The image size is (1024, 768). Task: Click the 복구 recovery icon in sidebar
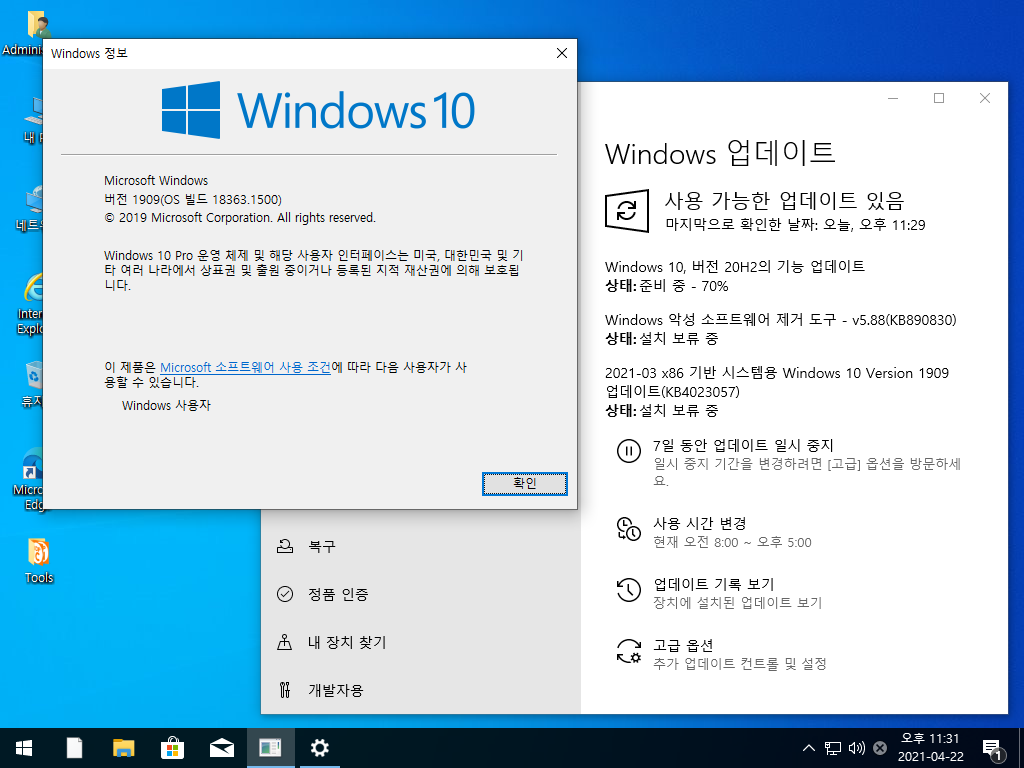tap(285, 546)
